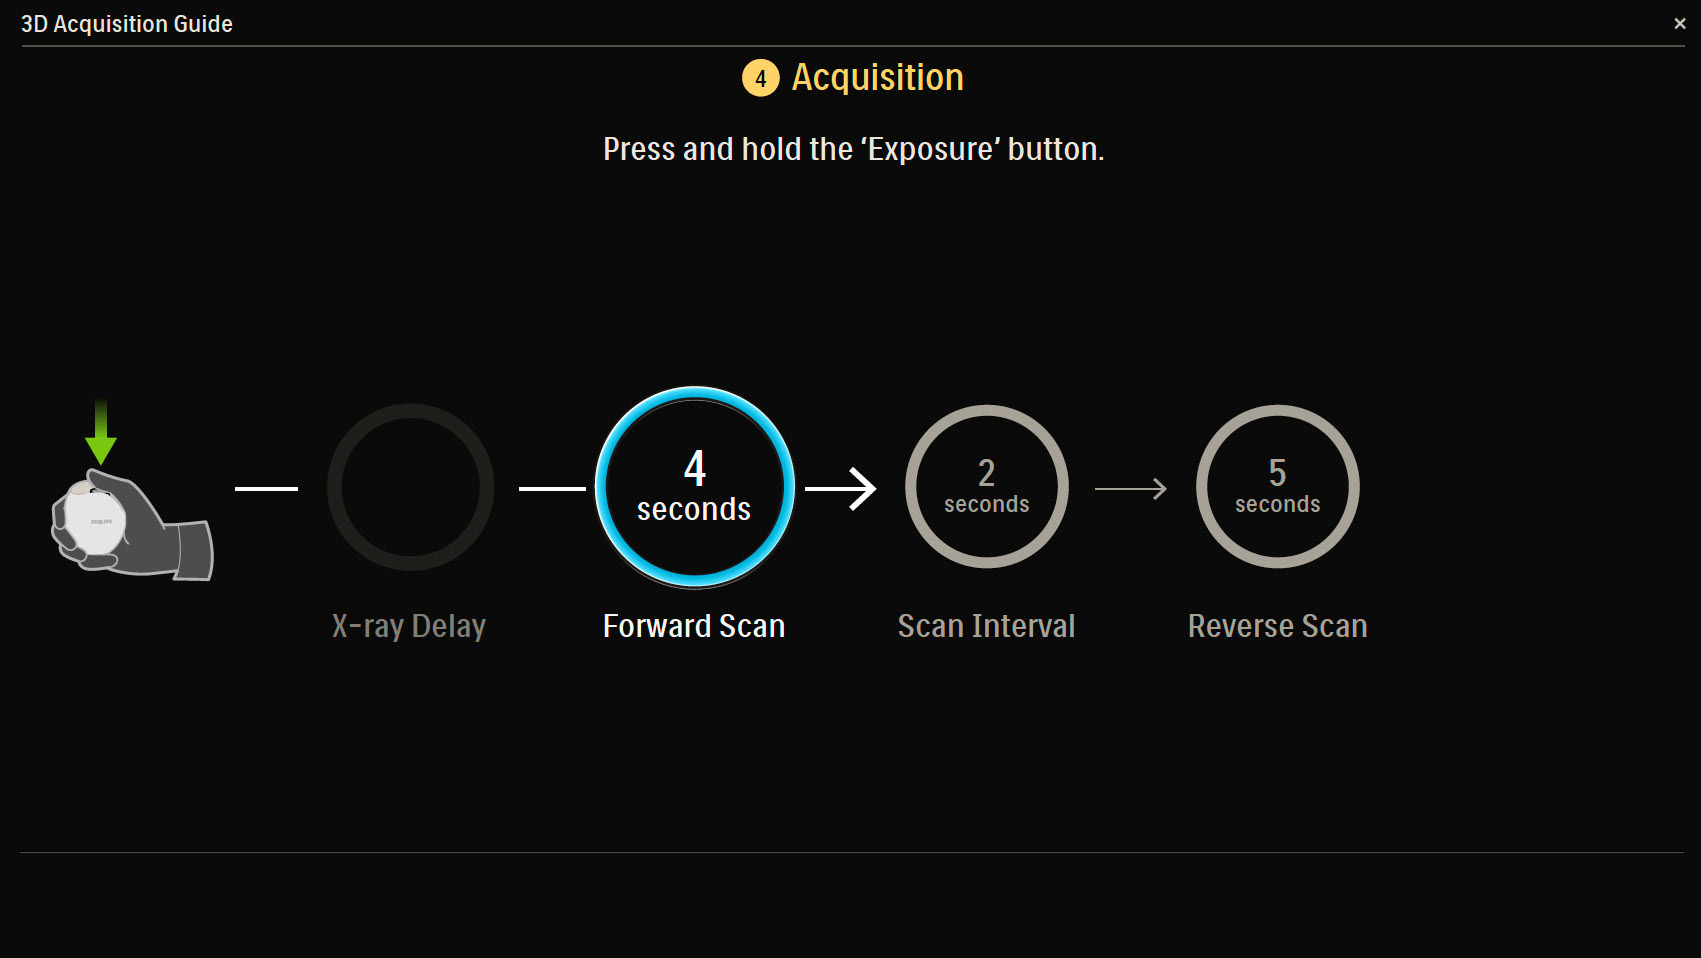Click the Forward Scan label
This screenshot has width=1701, height=958.
[x=693, y=626]
